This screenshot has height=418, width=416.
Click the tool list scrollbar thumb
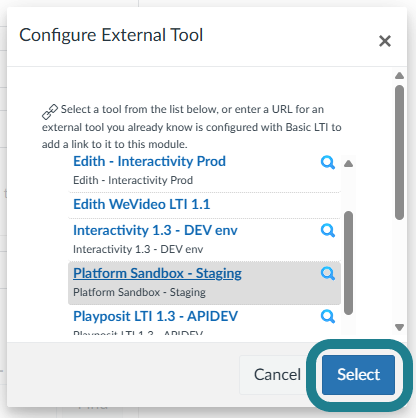coord(348,263)
